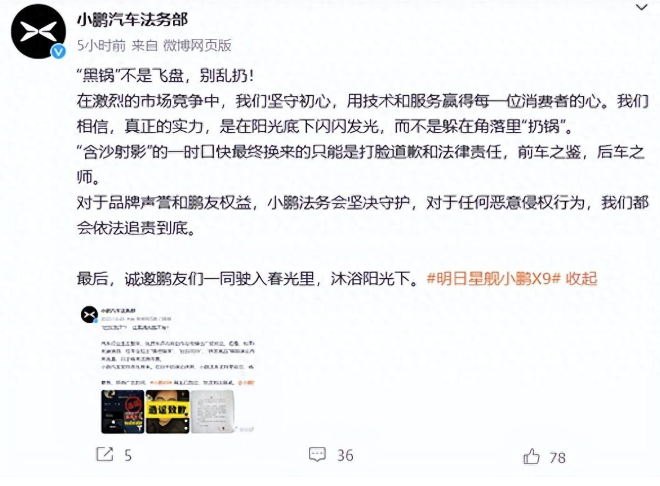Open the yellow-captioned face thumbnail

pos(167,412)
